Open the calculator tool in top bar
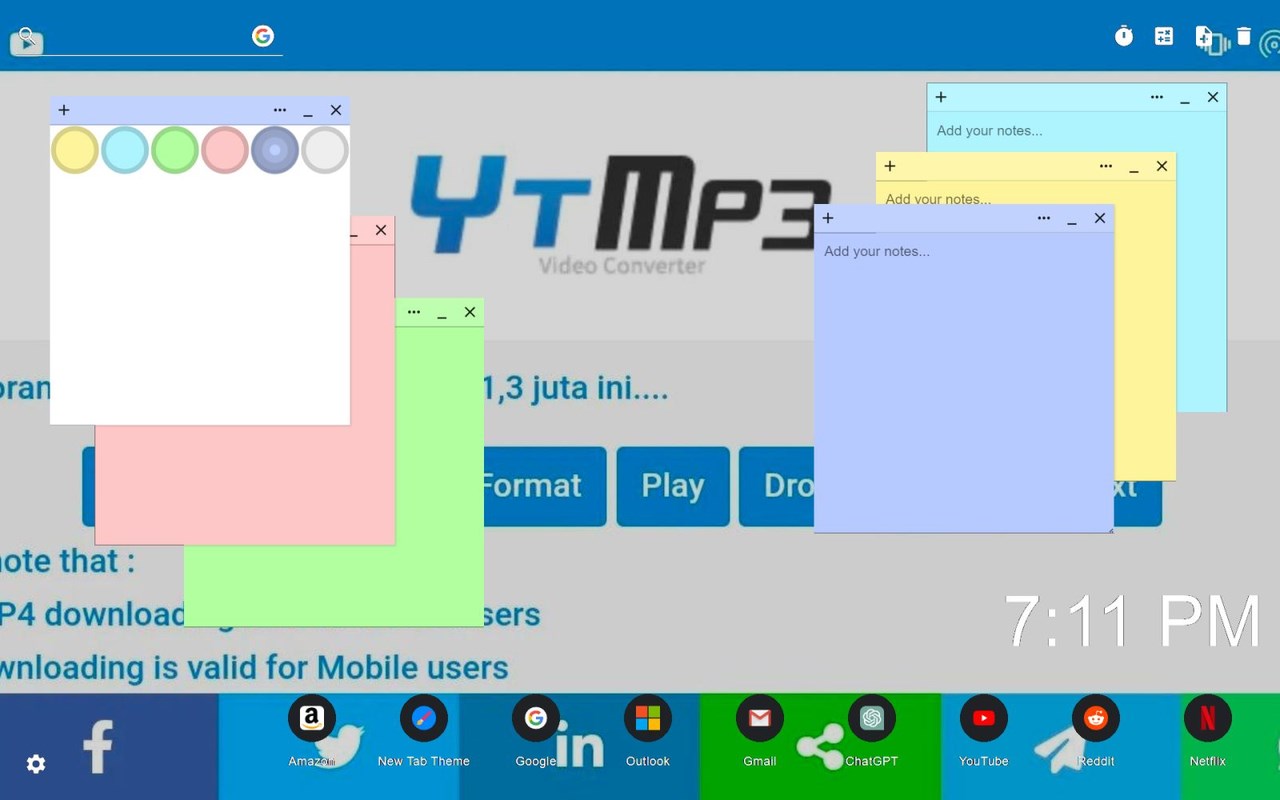1280x800 pixels. pyautogui.click(x=1164, y=37)
